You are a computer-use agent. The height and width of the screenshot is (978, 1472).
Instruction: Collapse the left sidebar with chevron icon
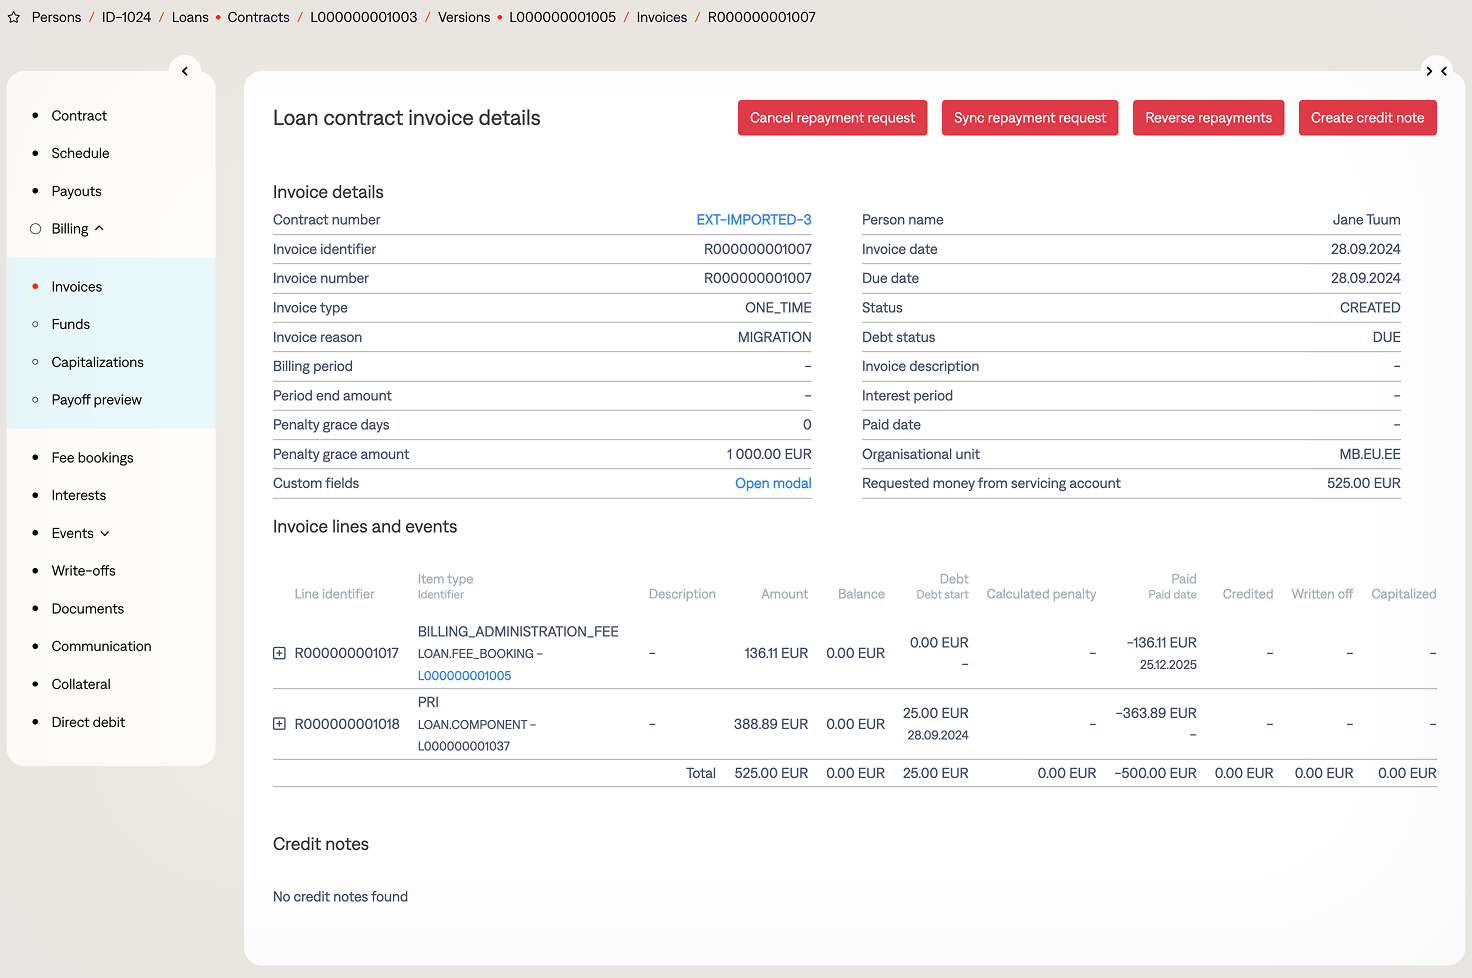click(185, 71)
